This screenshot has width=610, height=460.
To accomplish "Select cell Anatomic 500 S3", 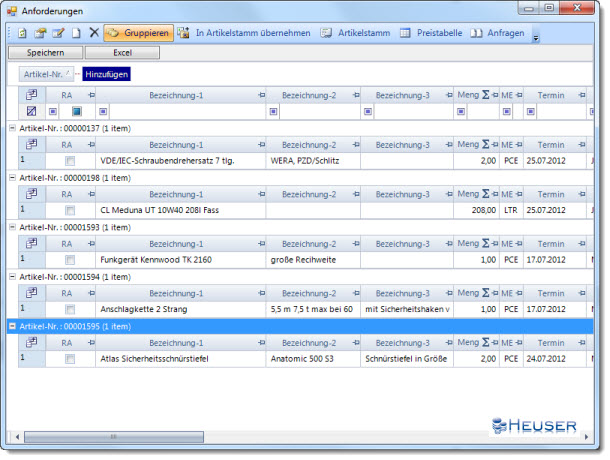I will pyautogui.click(x=313, y=359).
